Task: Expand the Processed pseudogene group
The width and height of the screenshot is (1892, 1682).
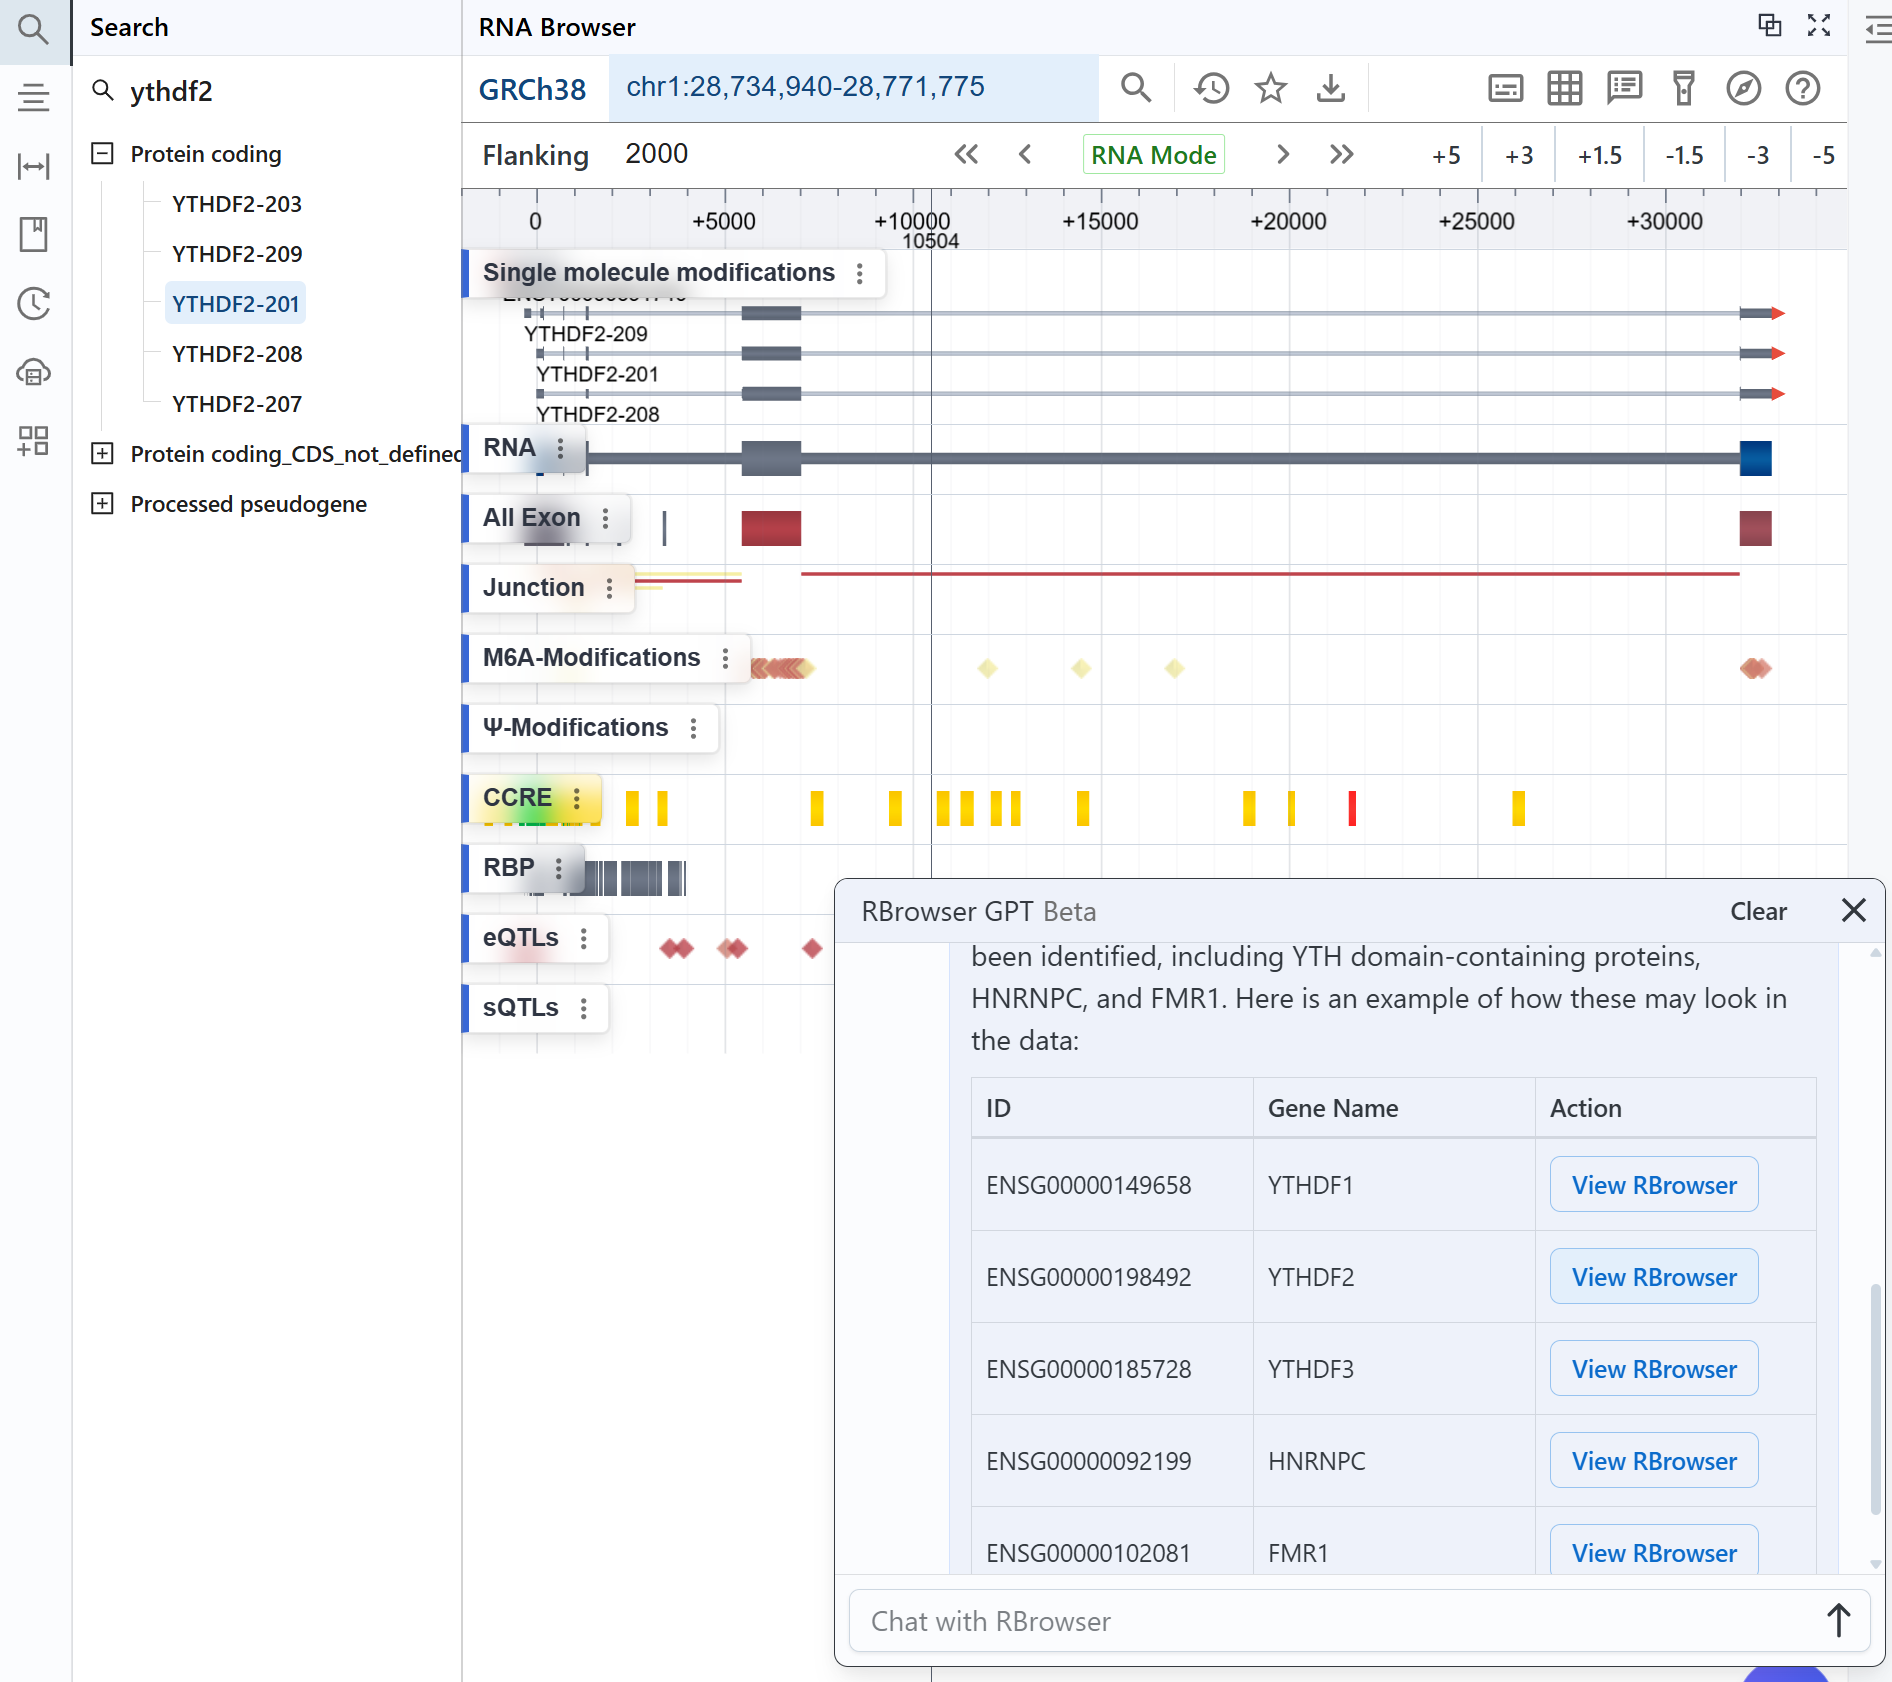Action: coord(102,503)
